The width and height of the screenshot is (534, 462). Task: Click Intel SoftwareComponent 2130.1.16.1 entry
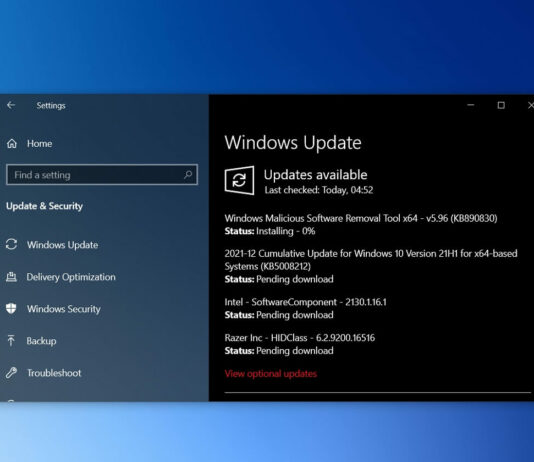[305, 302]
